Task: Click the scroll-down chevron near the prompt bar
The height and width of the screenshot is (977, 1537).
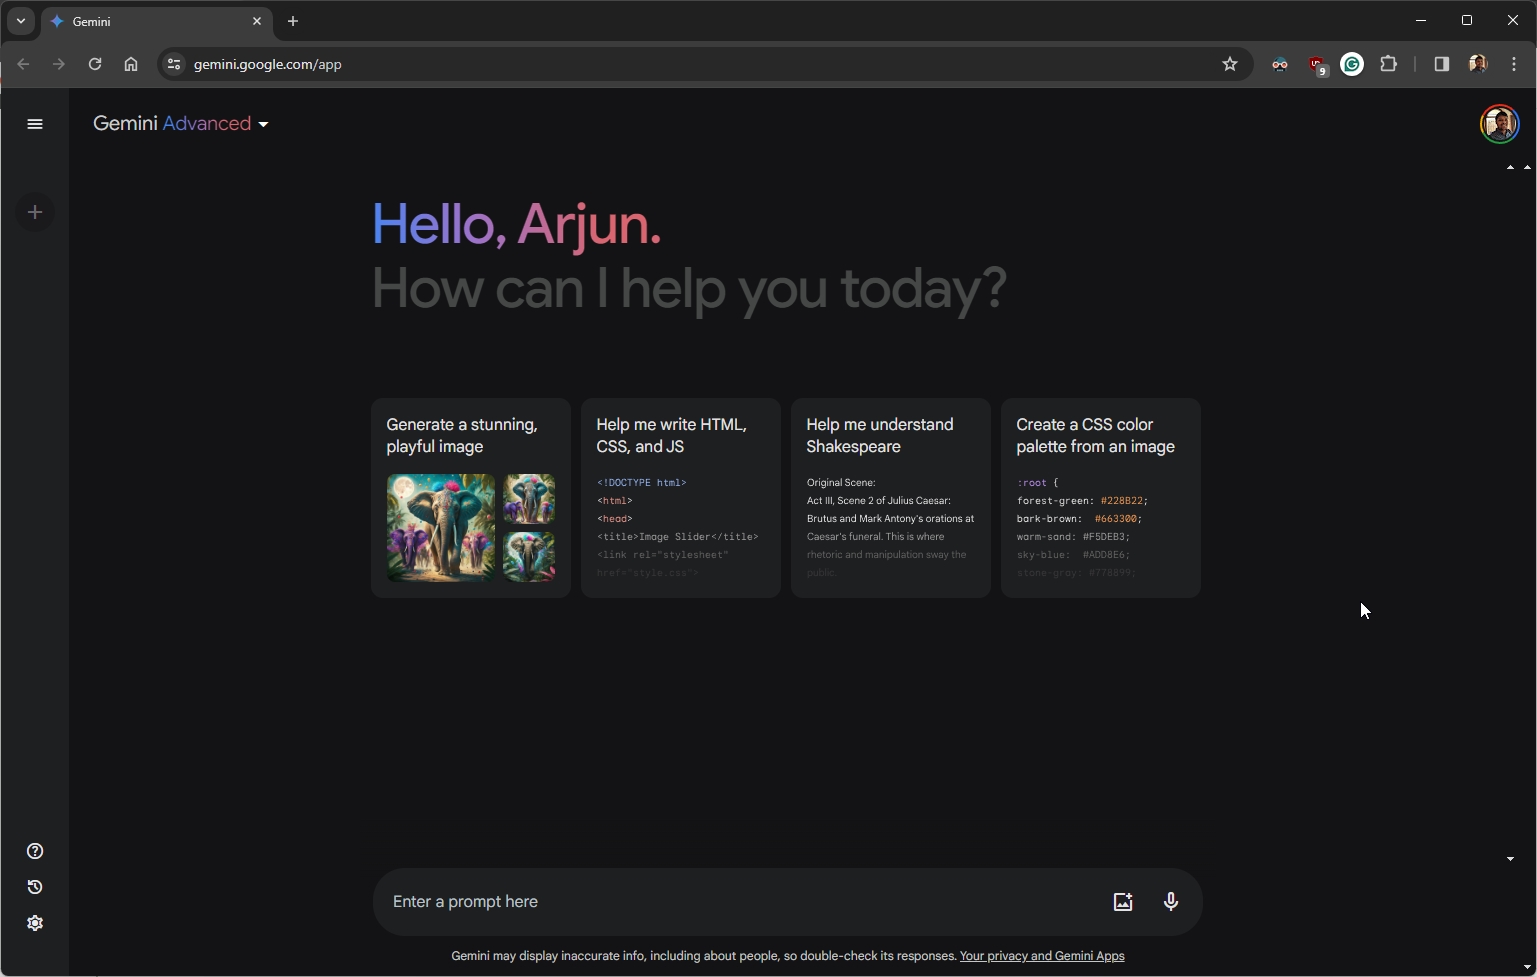Action: (1510, 859)
